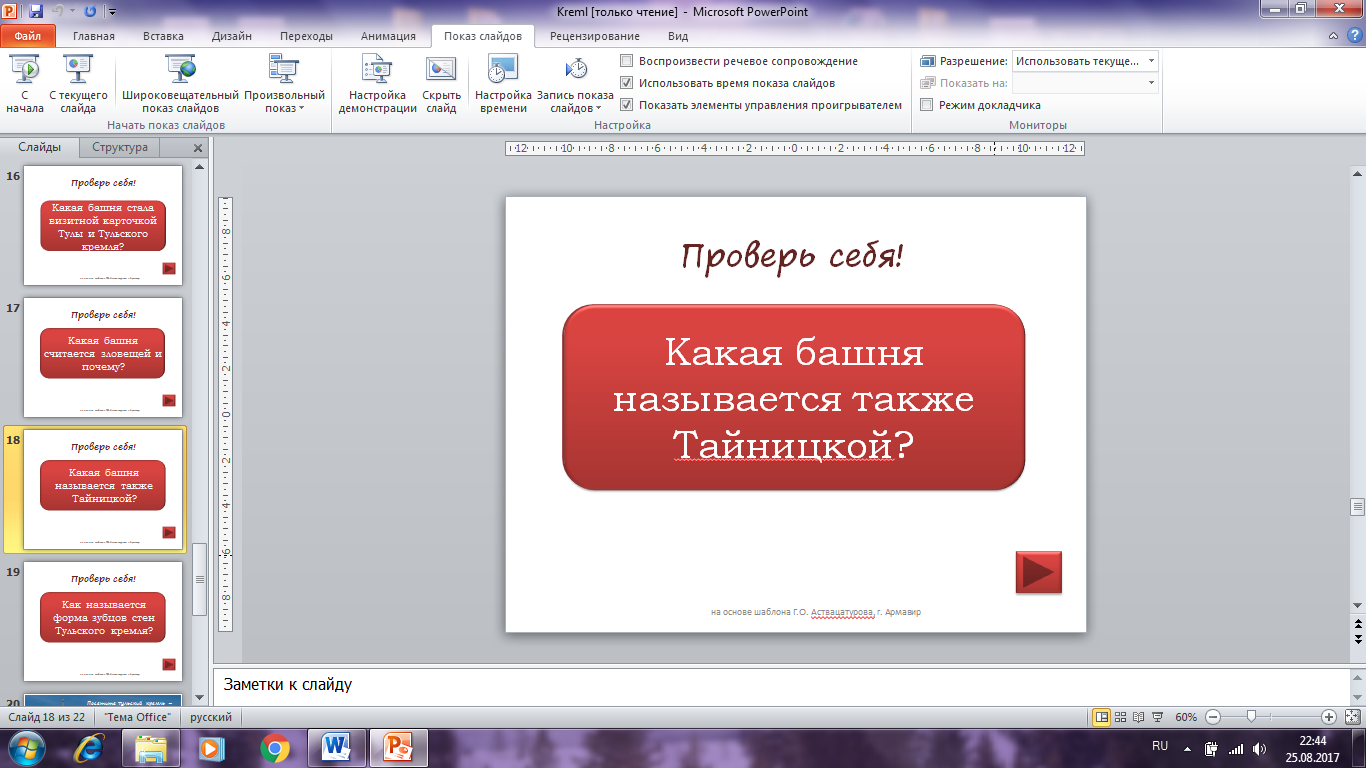Open undo history dropdown arrow
Image resolution: width=1366 pixels, height=768 pixels.
click(x=73, y=12)
